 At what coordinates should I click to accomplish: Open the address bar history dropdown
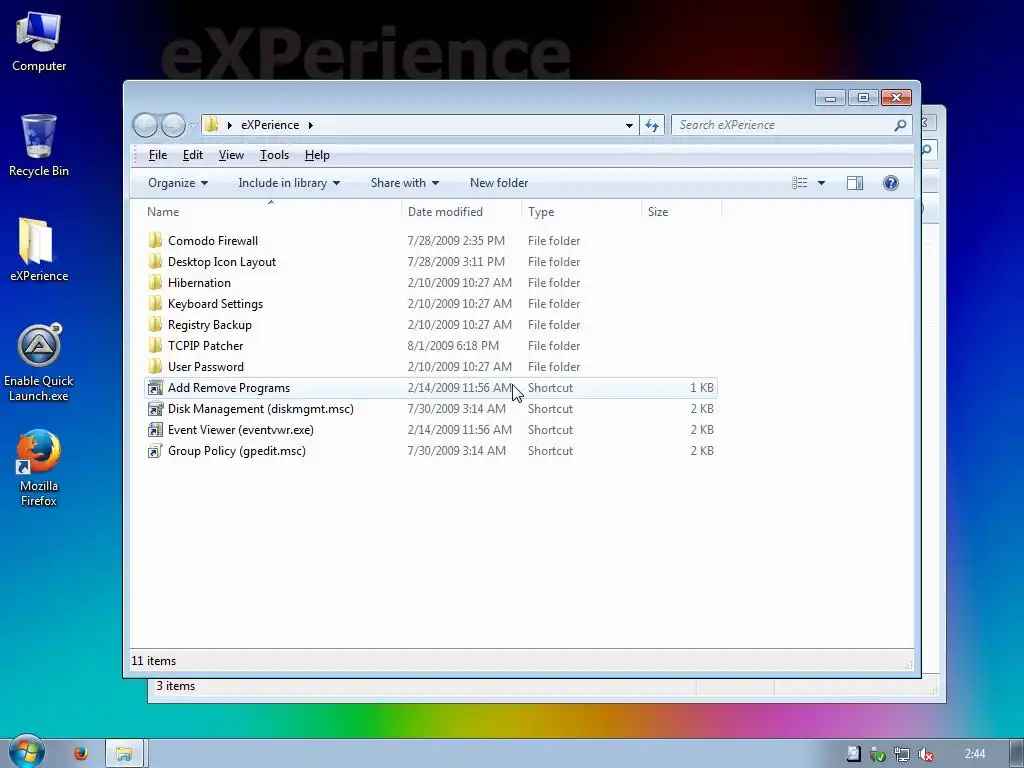click(629, 125)
